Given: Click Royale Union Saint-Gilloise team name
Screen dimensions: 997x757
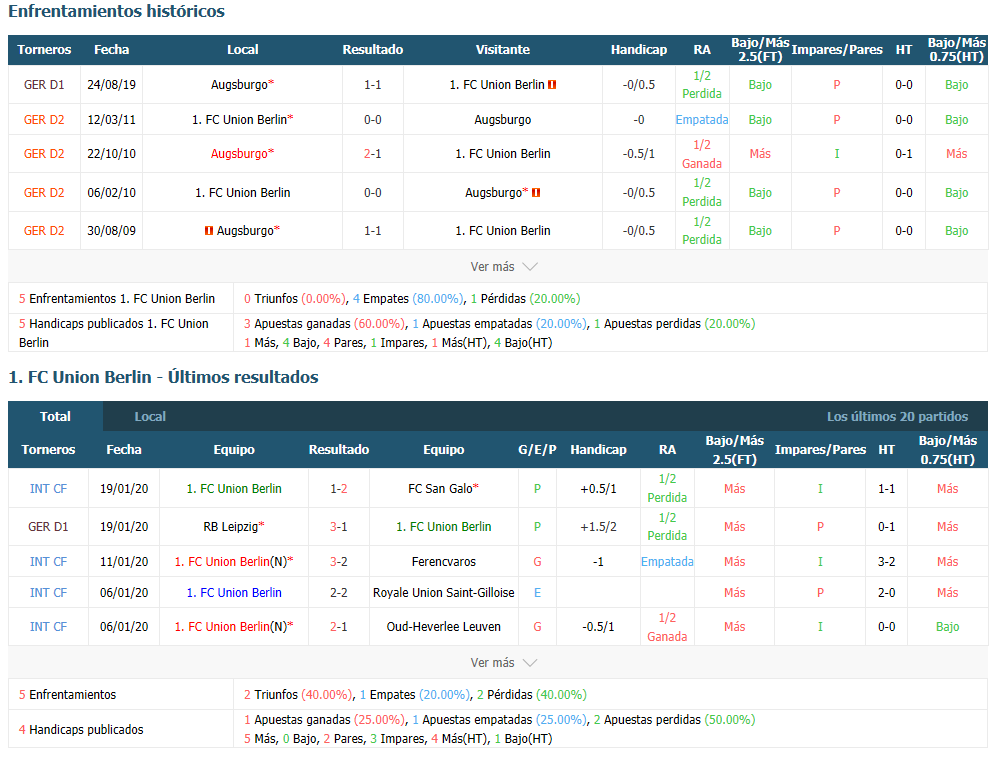Looking at the screenshot, I should click(x=444, y=593).
